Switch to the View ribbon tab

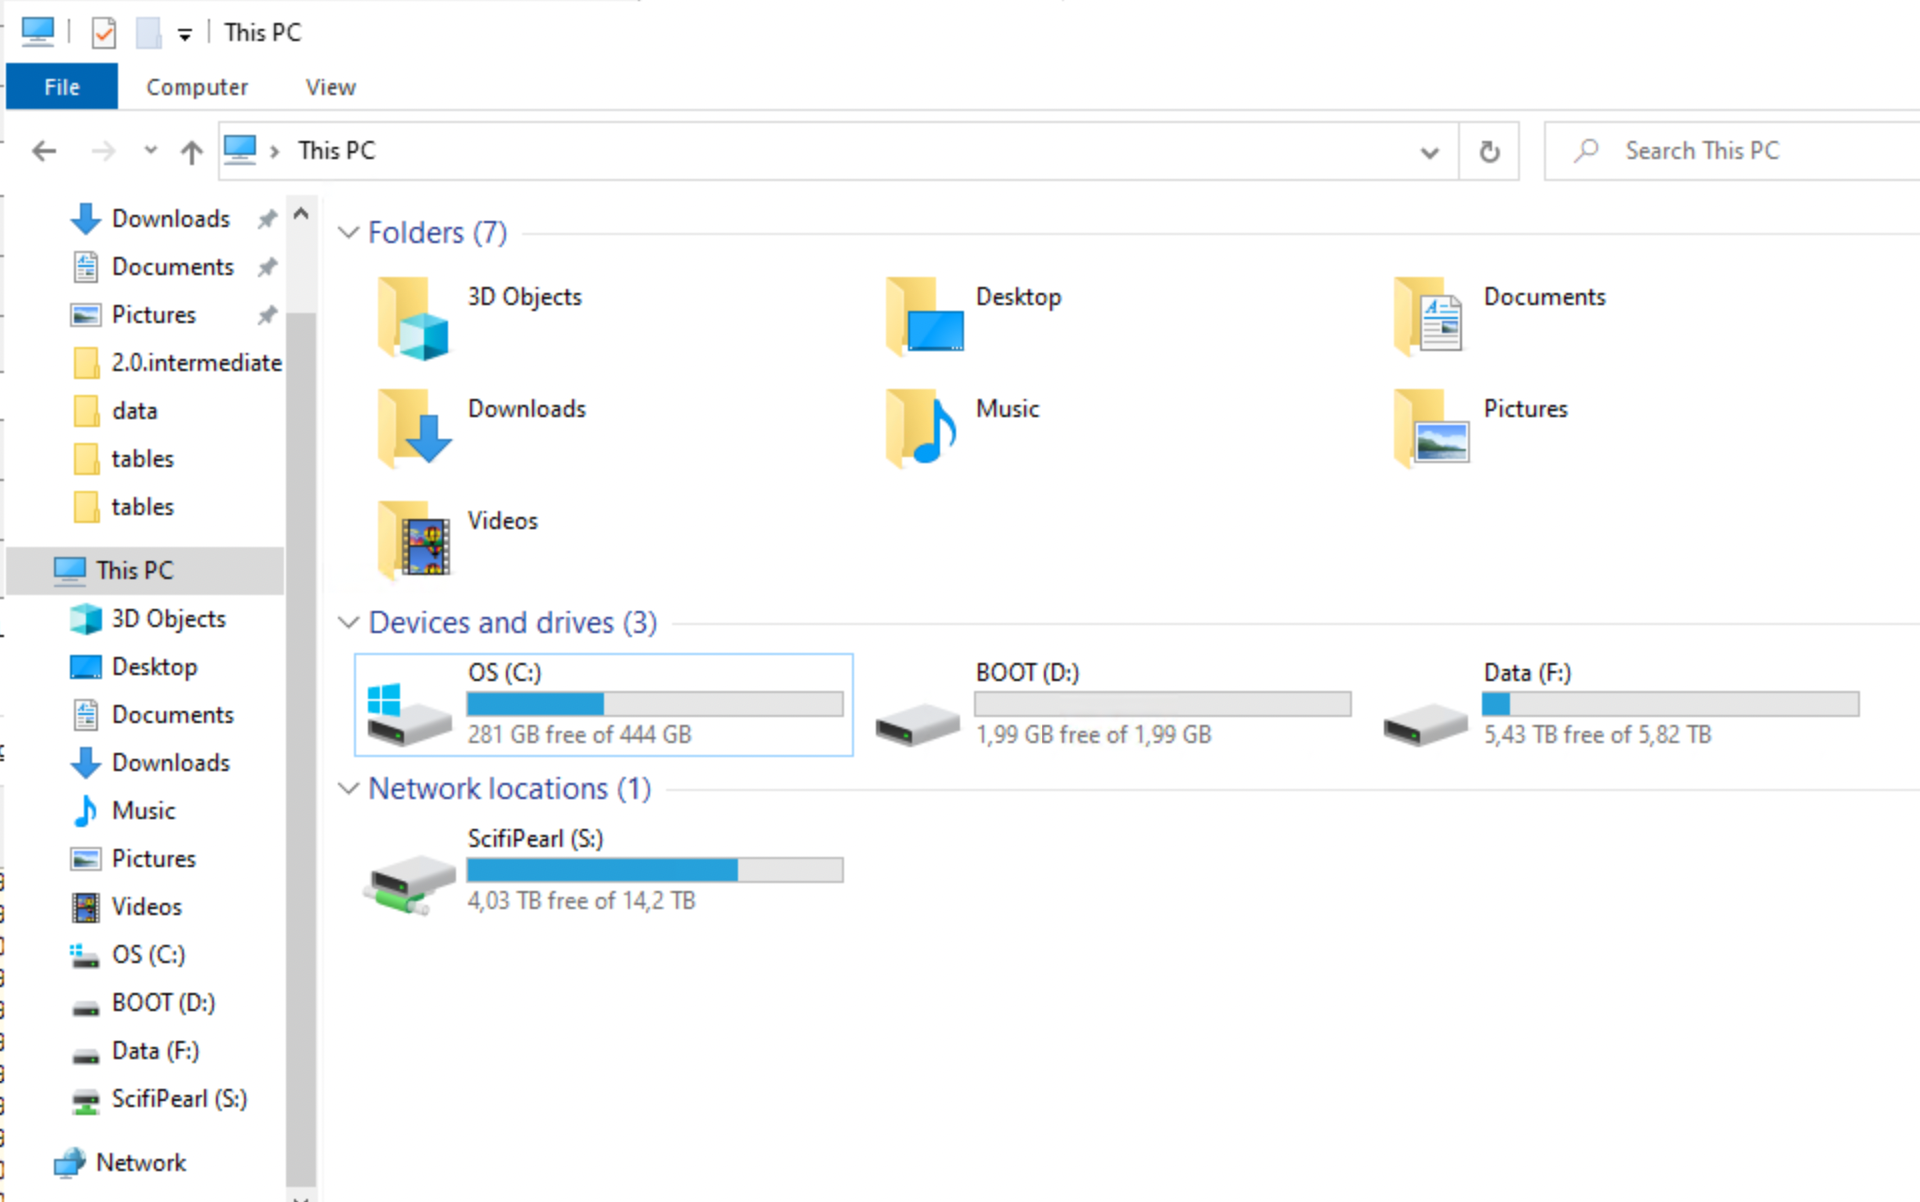330,87
